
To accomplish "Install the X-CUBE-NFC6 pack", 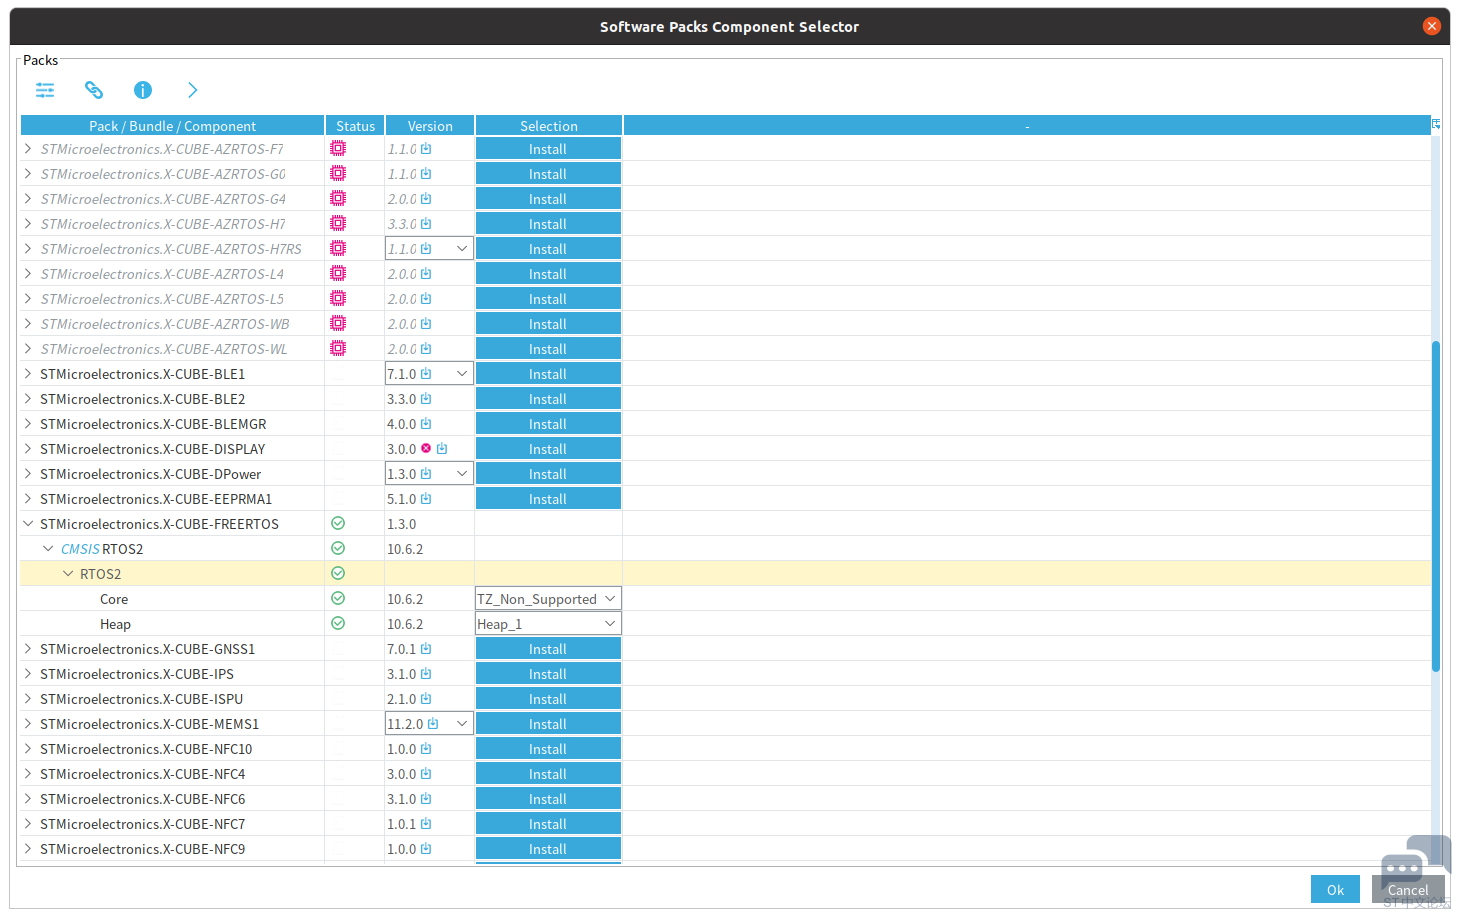I will (x=548, y=798).
